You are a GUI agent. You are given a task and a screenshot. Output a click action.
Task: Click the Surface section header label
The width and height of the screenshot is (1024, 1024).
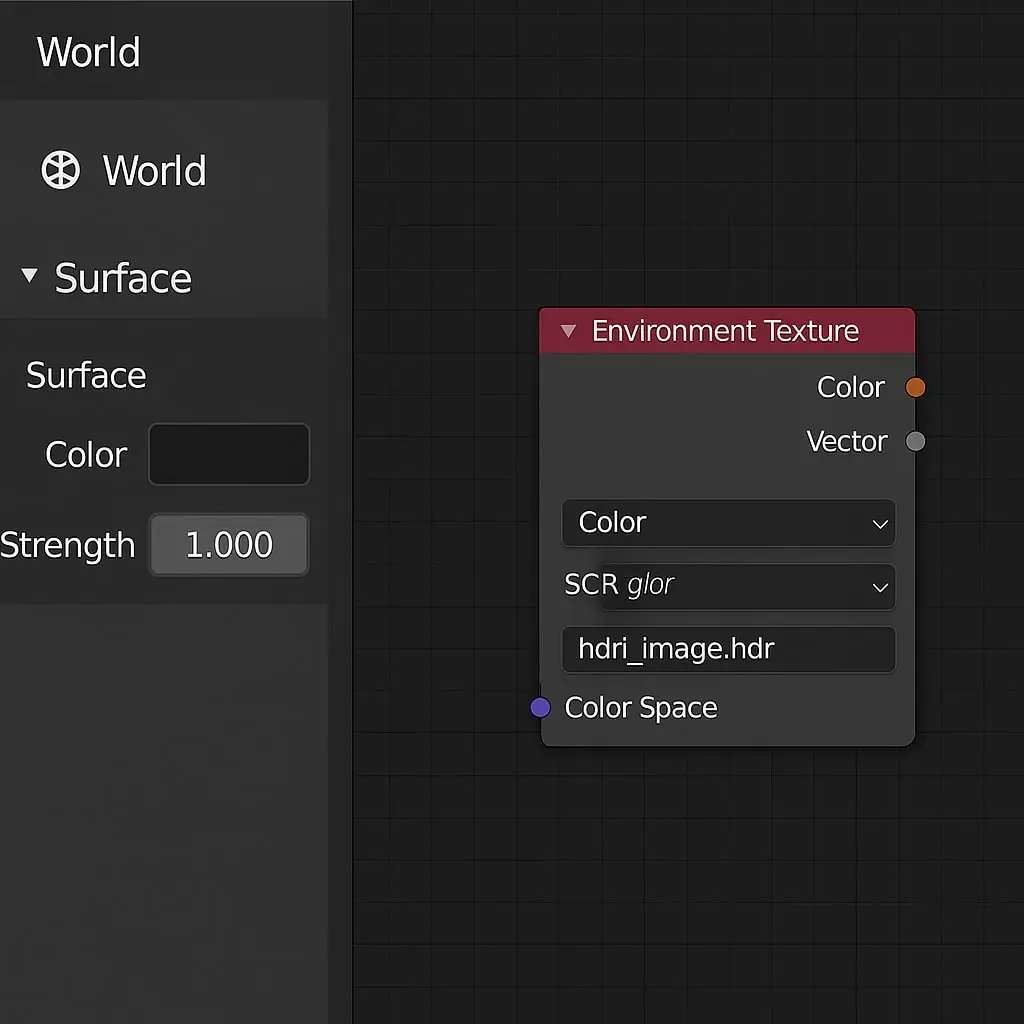point(123,278)
